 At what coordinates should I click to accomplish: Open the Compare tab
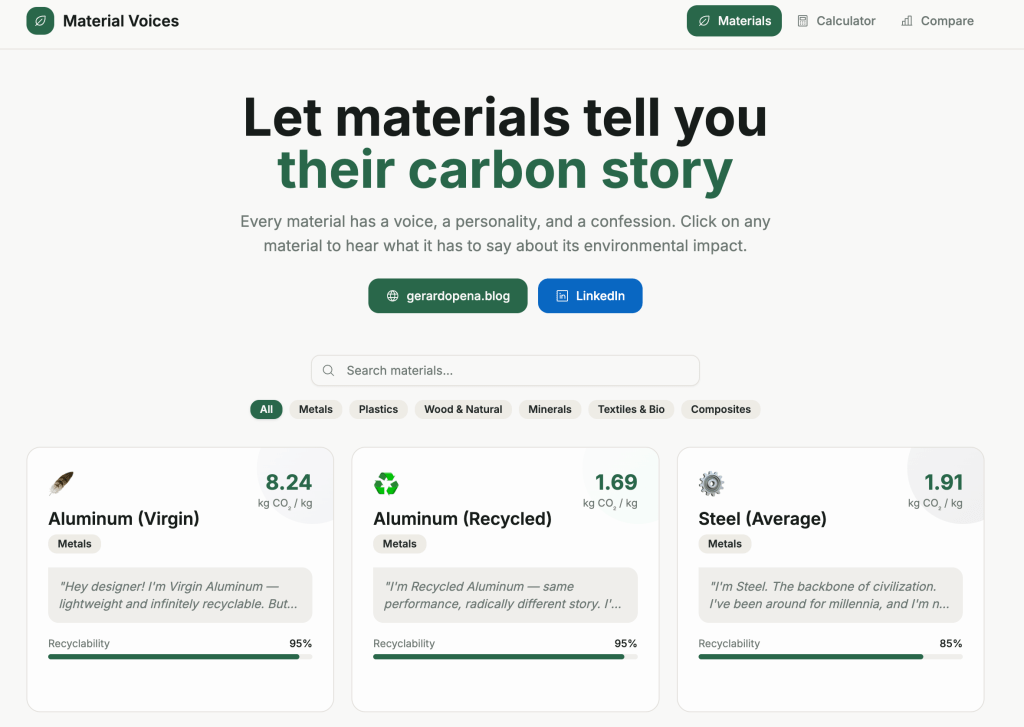(937, 21)
